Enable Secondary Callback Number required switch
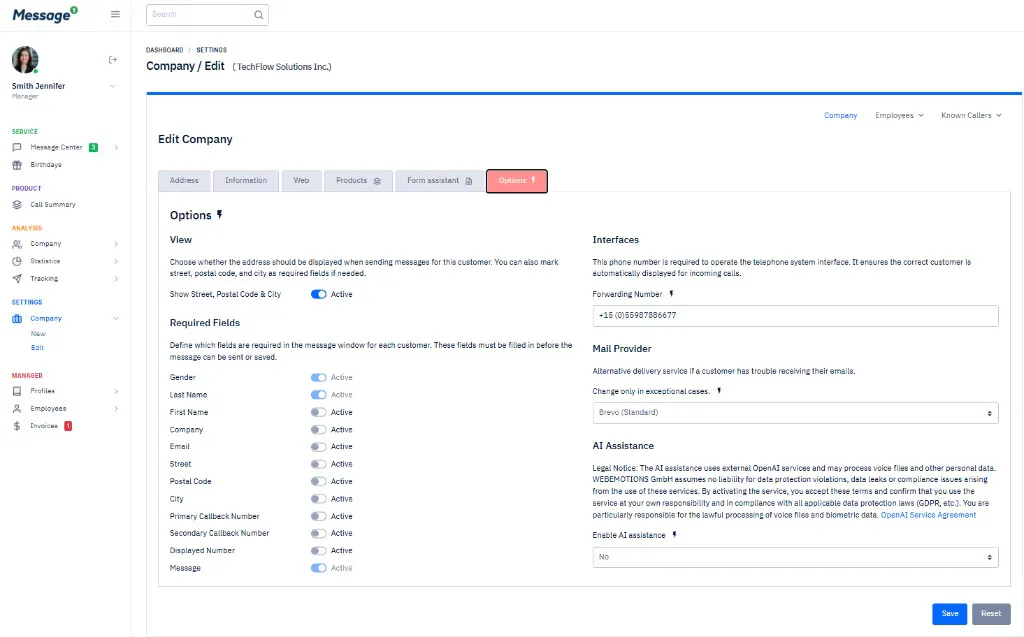Viewport: 1024px width, 637px height. [x=319, y=534]
